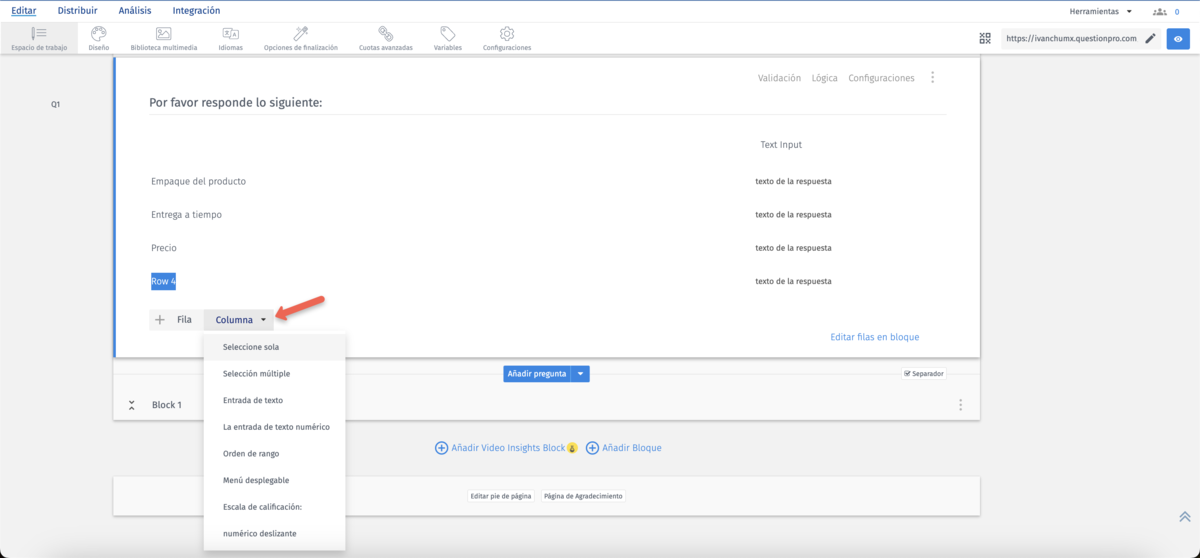Click texto de la respuesta in Precio row

pyautogui.click(x=793, y=248)
